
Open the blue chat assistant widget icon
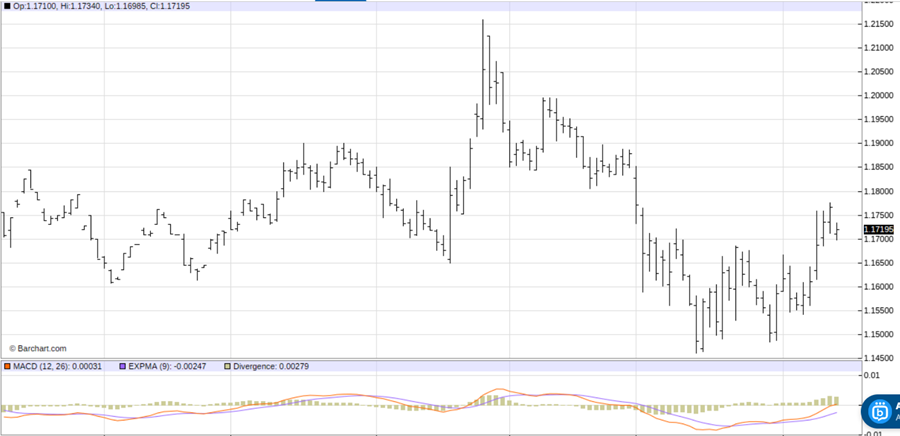[881, 411]
